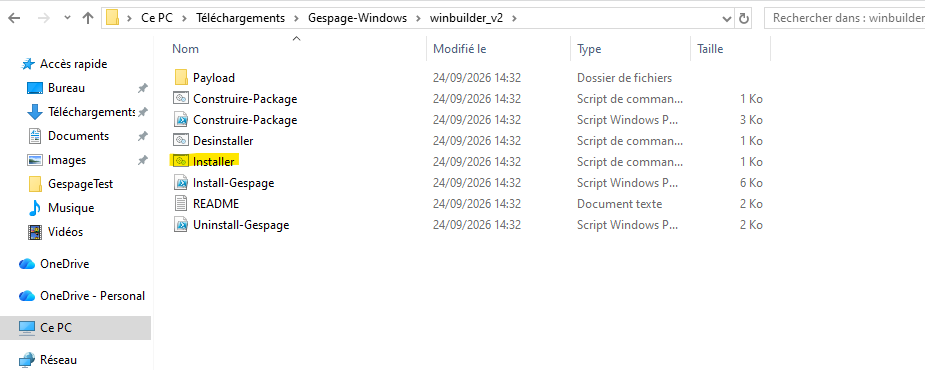Click the Desinstaller command script icon
925x370 pixels.
pyautogui.click(x=181, y=141)
